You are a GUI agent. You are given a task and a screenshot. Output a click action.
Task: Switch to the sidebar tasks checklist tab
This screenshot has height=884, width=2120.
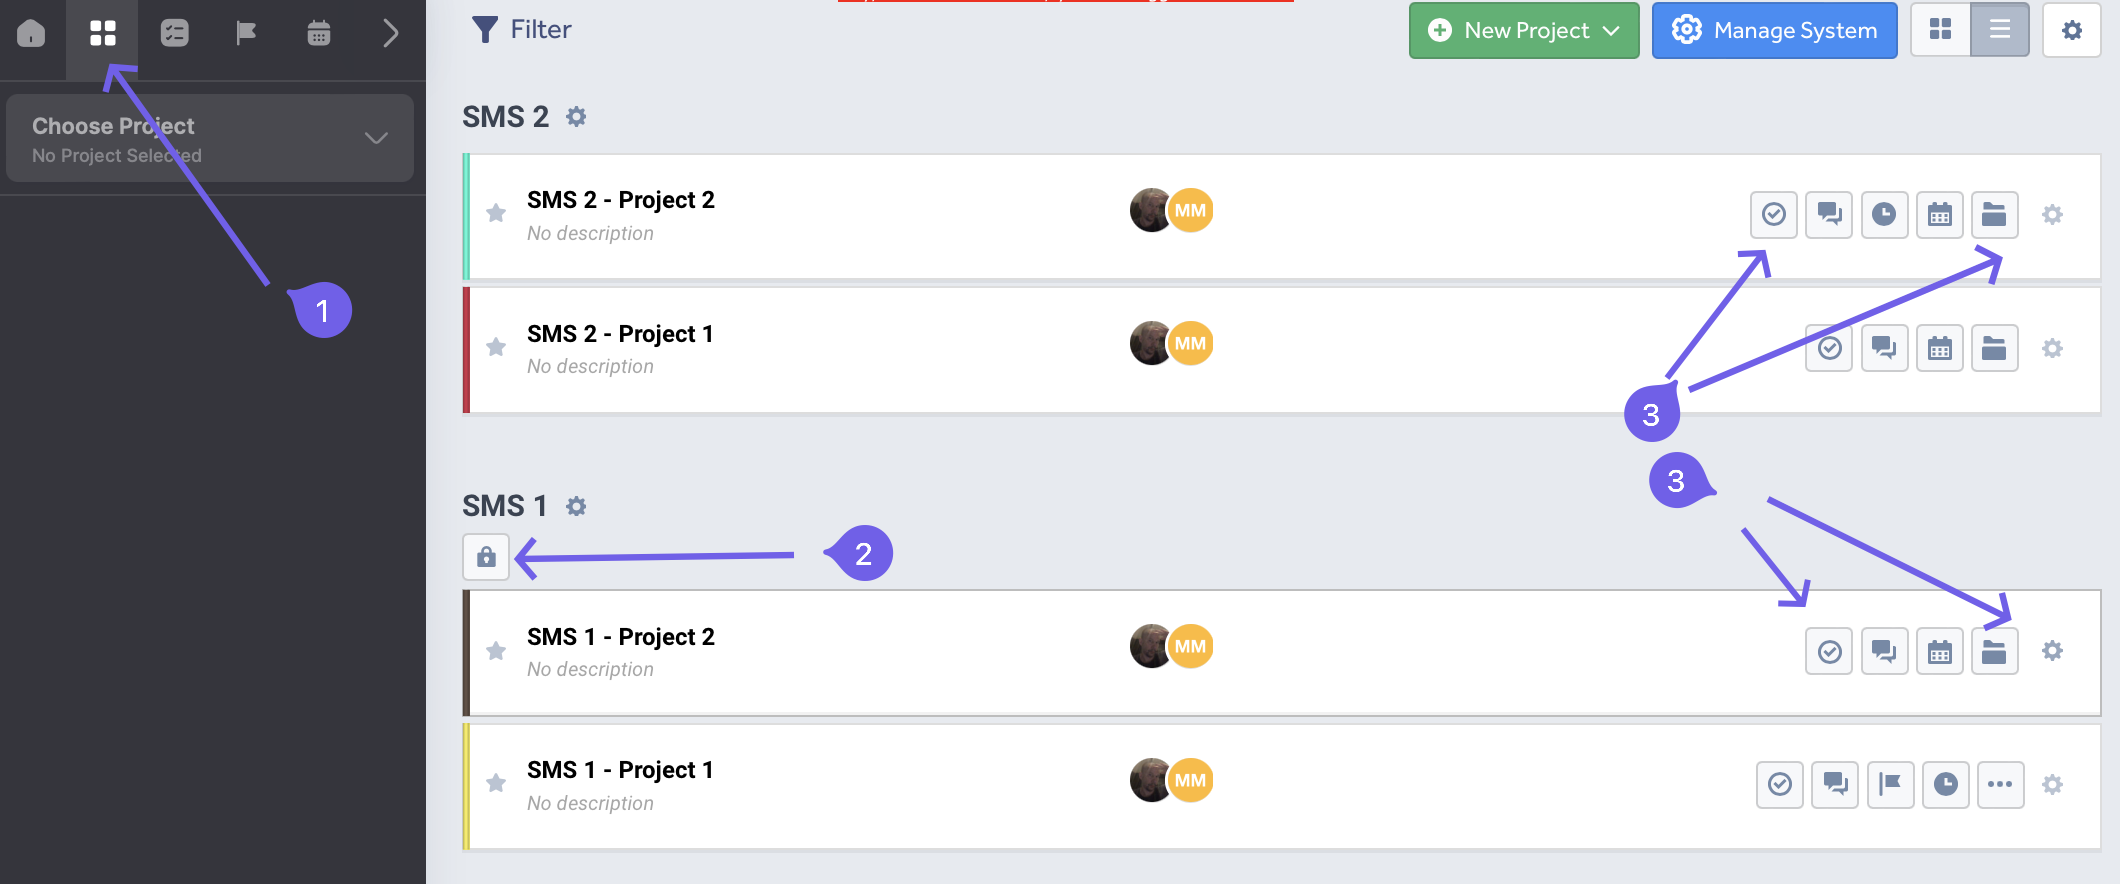[x=174, y=33]
